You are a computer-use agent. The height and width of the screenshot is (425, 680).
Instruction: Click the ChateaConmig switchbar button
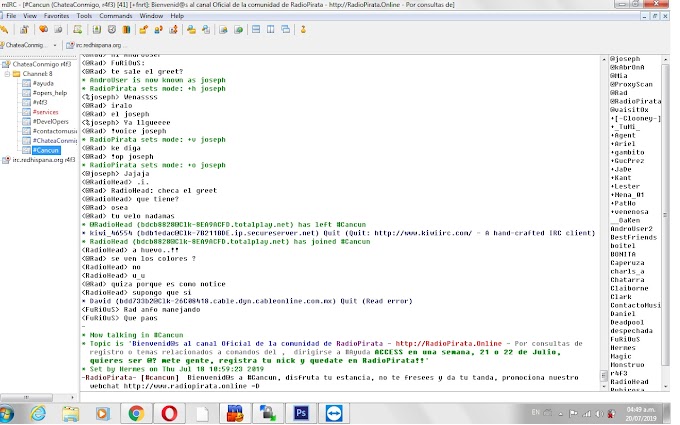pyautogui.click(x=25, y=45)
